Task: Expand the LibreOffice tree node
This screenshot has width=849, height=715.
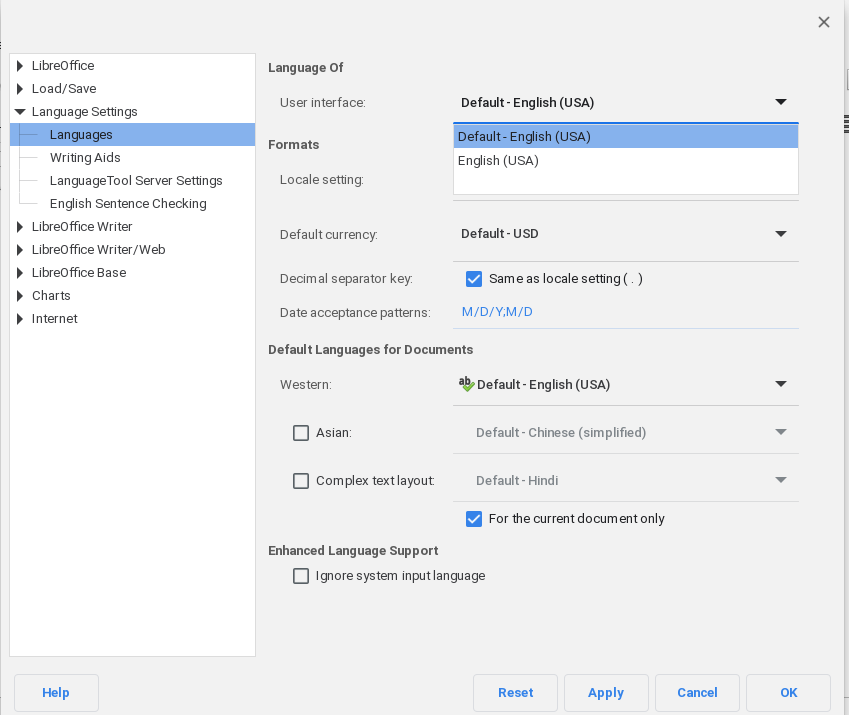Action: (x=20, y=66)
